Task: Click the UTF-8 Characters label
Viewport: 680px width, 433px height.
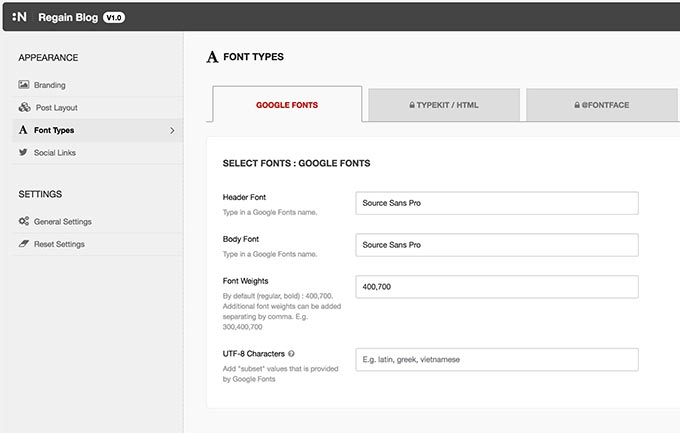Action: 254,354
